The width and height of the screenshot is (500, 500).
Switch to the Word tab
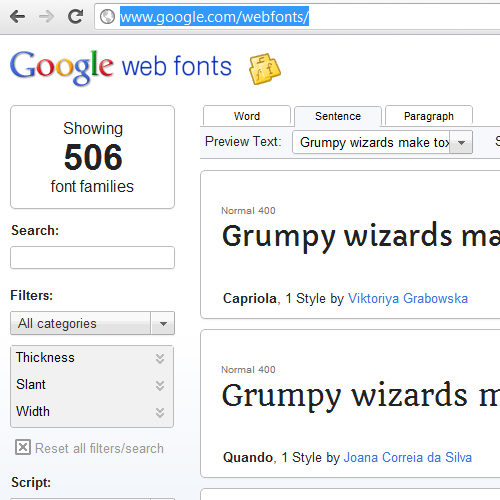pos(247,116)
